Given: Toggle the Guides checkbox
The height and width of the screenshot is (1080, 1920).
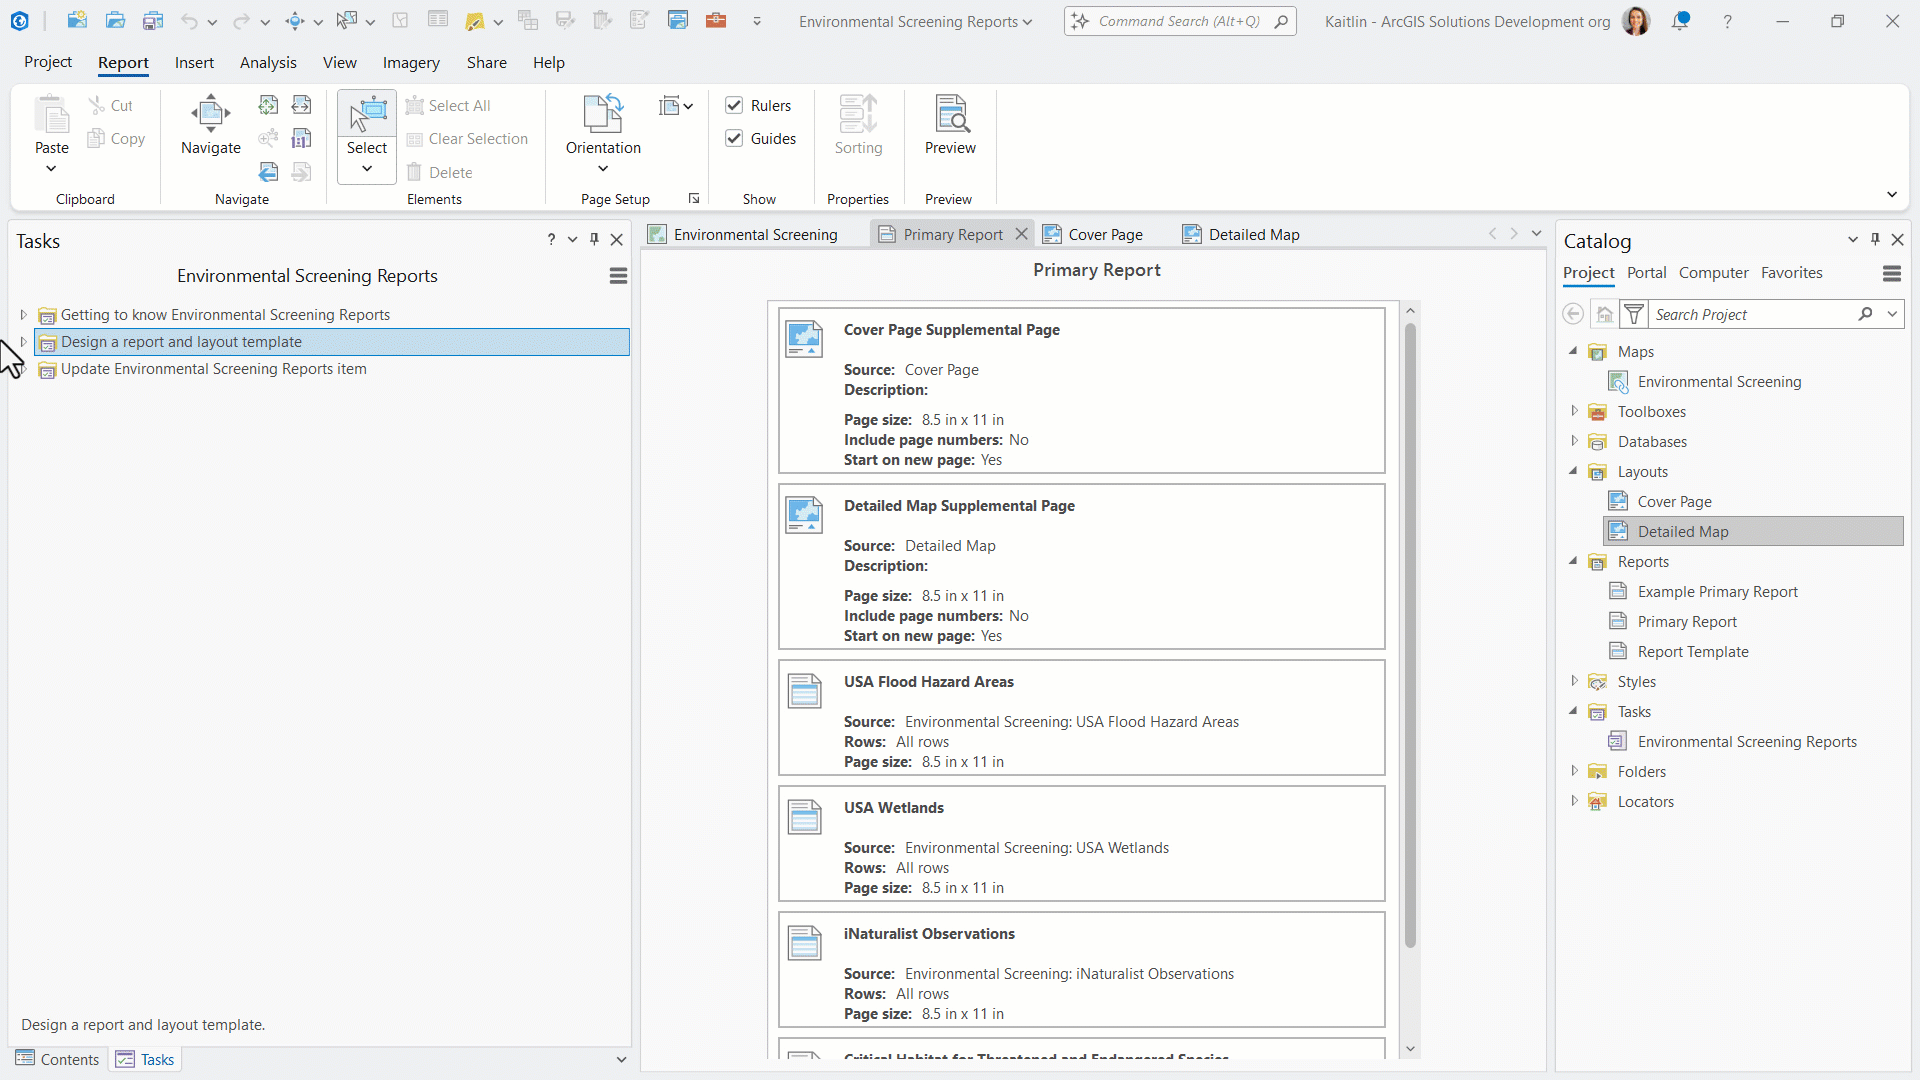Looking at the screenshot, I should pyautogui.click(x=734, y=138).
